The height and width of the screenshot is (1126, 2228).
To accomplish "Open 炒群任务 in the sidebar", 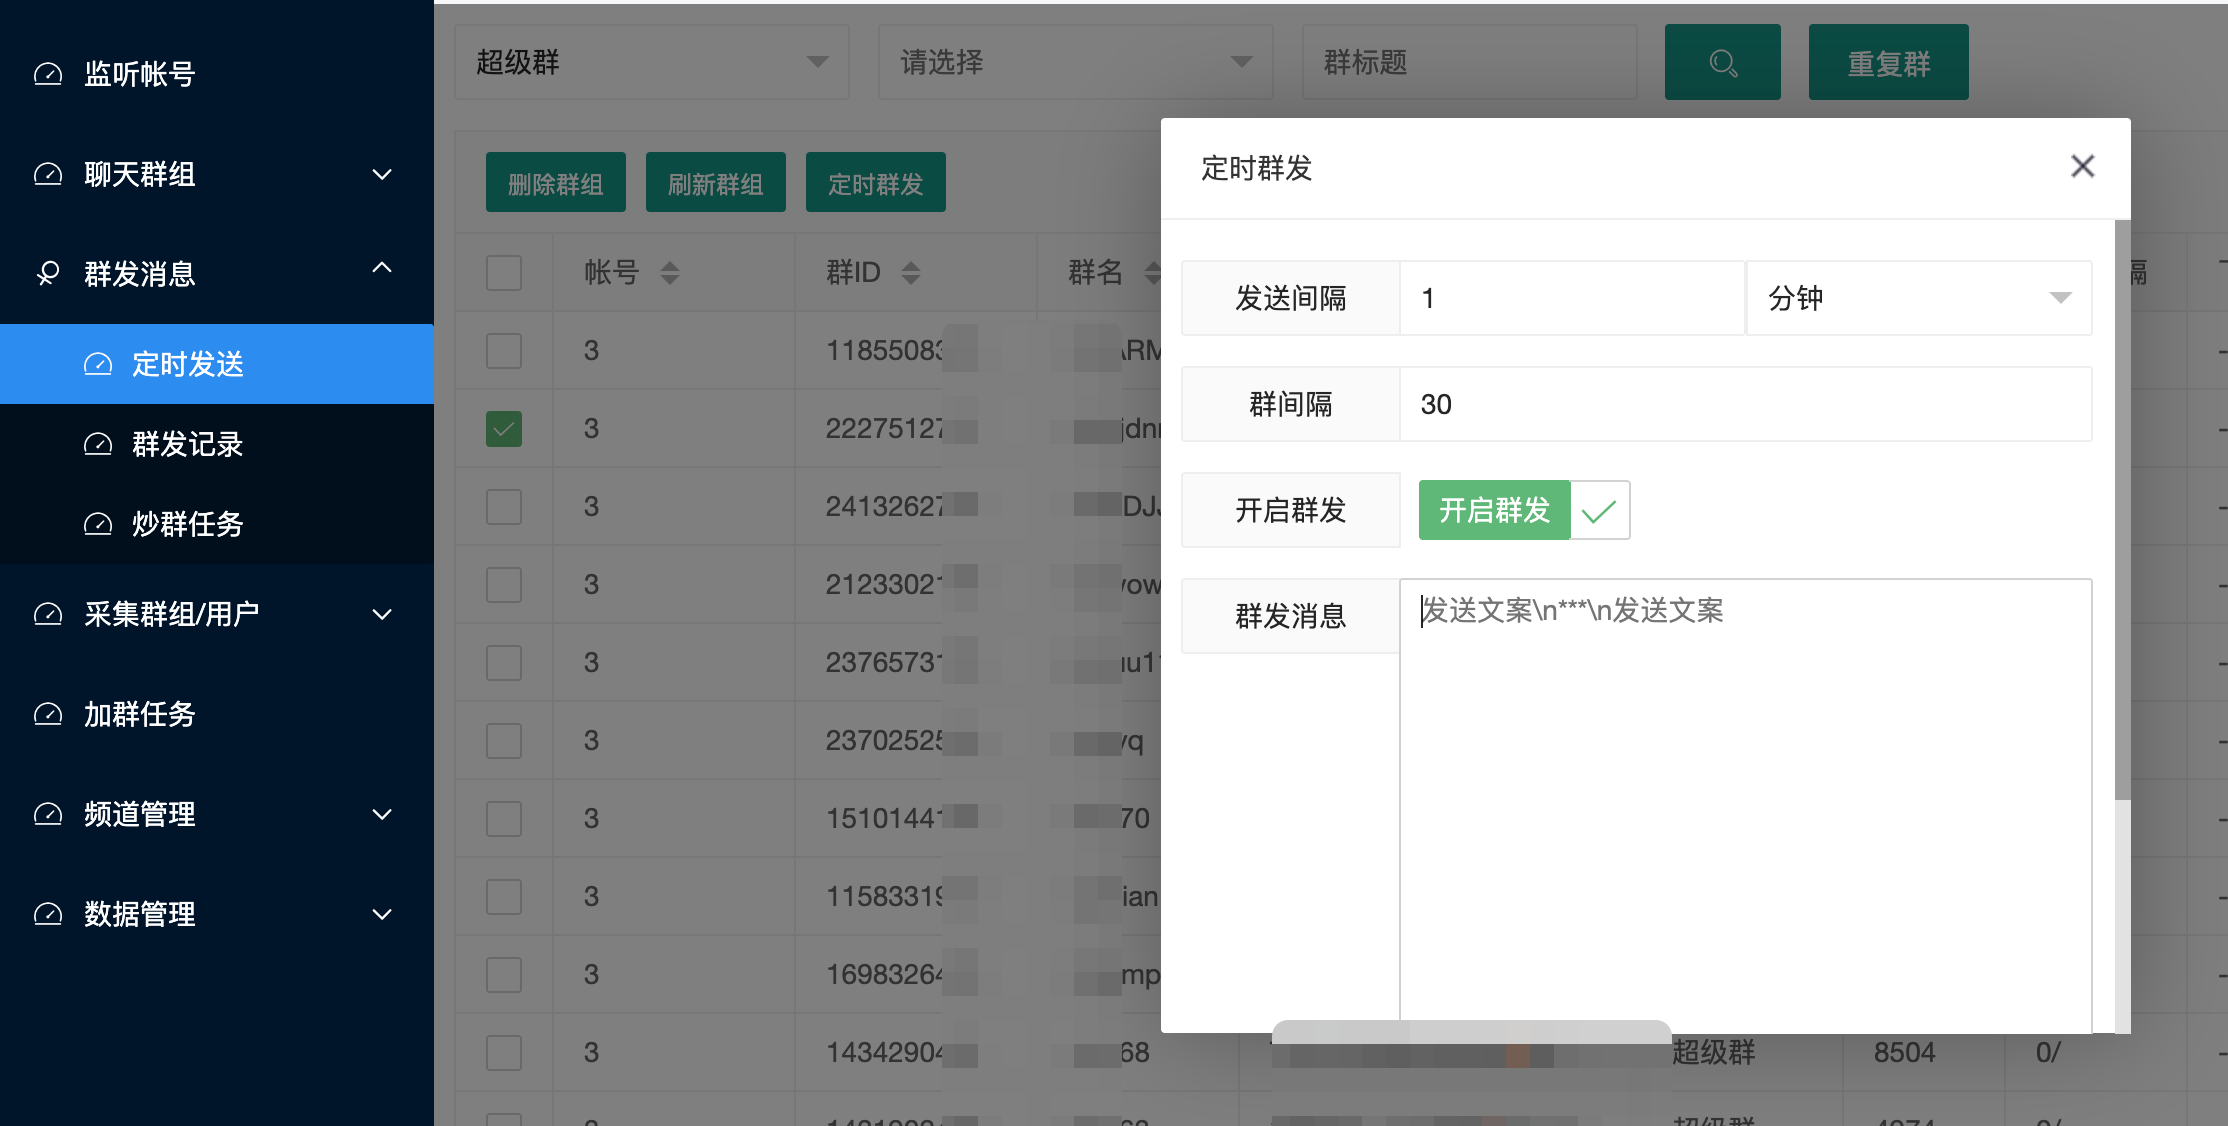I will click(x=217, y=524).
